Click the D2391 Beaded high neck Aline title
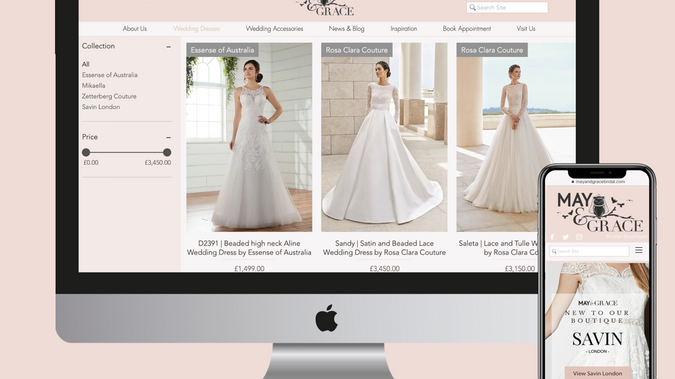 pos(249,248)
